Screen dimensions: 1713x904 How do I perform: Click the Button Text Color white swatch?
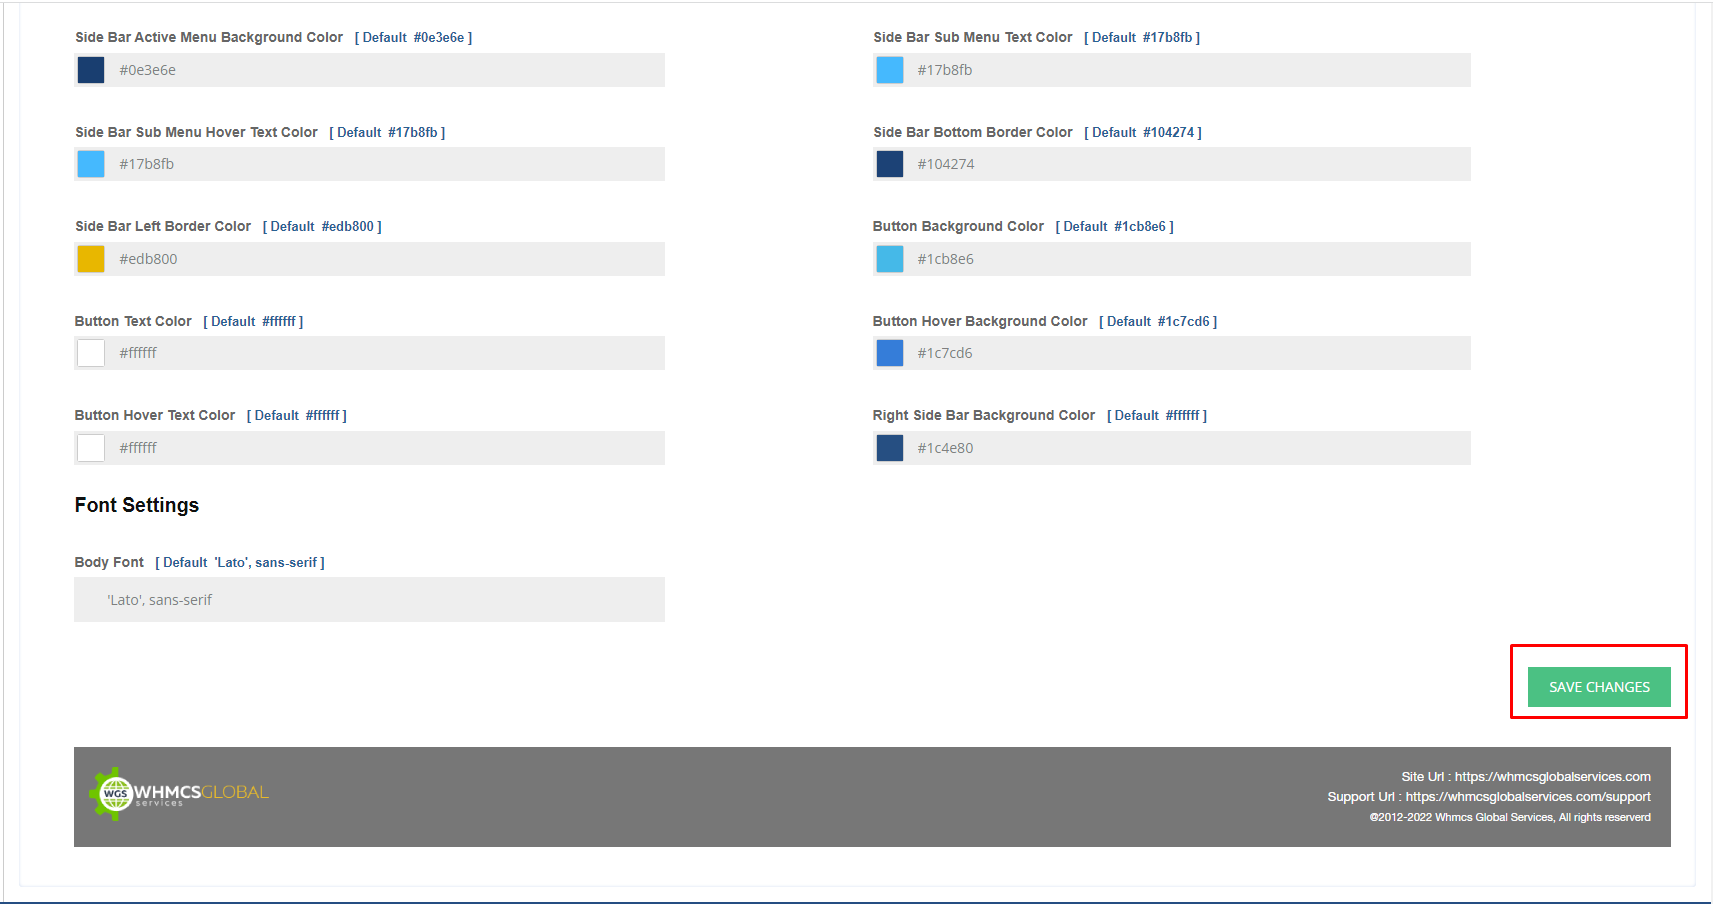click(91, 353)
